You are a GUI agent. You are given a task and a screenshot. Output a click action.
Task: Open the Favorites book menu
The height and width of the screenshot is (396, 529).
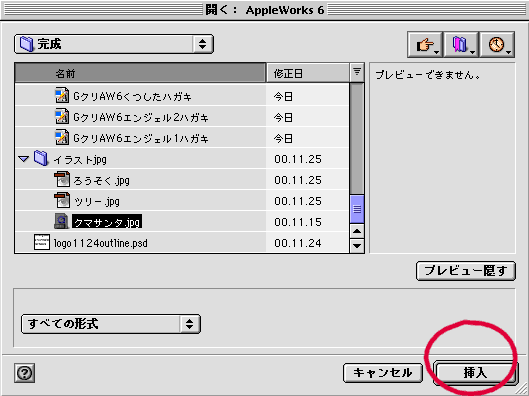tap(461, 44)
